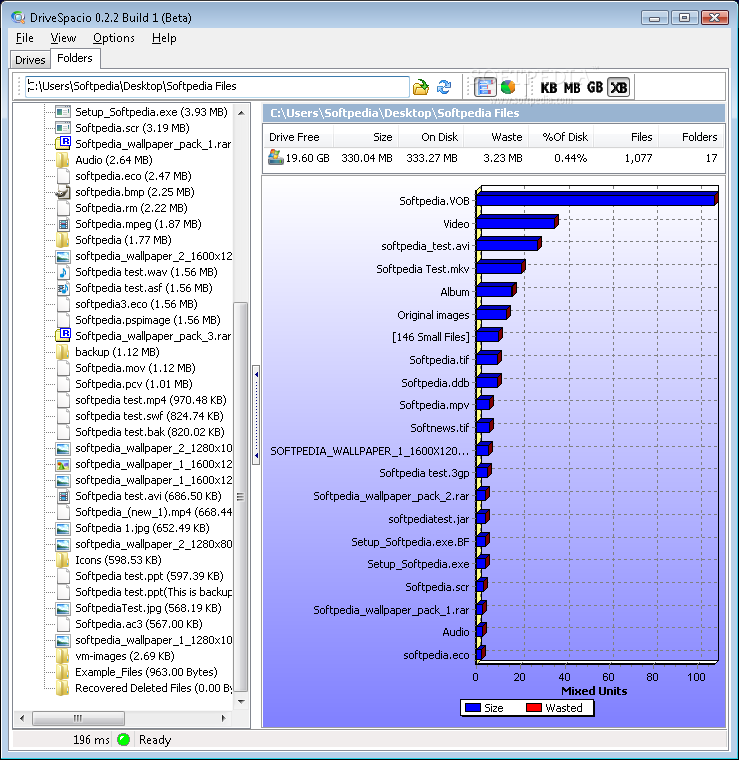Click the Drive Free column header
739x760 pixels.
tap(298, 137)
